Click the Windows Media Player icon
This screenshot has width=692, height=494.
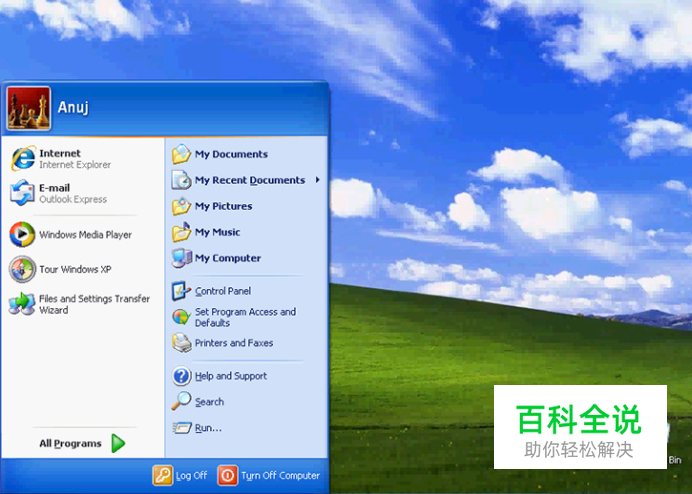(22, 234)
